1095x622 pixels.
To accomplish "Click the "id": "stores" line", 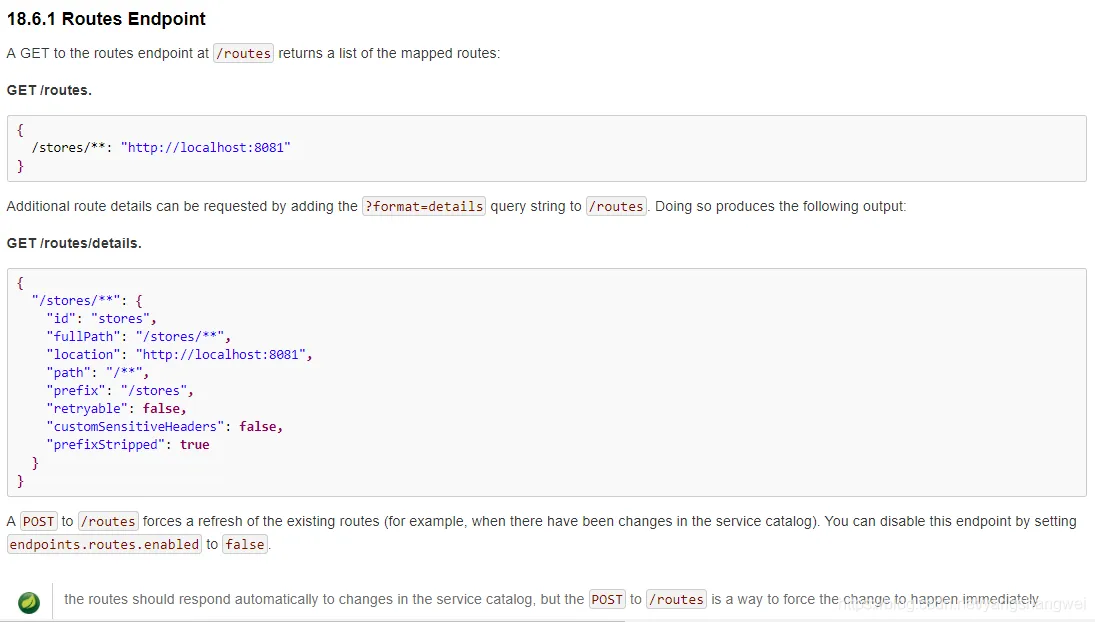I will click(101, 318).
